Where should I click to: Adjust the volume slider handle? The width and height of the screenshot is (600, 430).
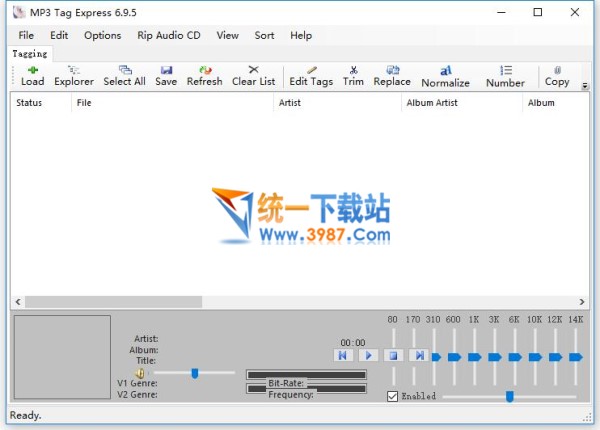coord(195,373)
